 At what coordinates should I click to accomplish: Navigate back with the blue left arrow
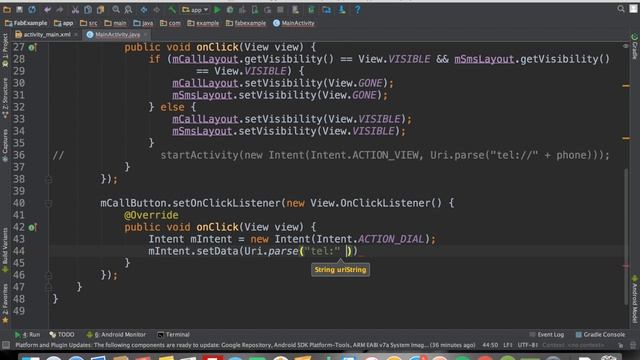144,9
